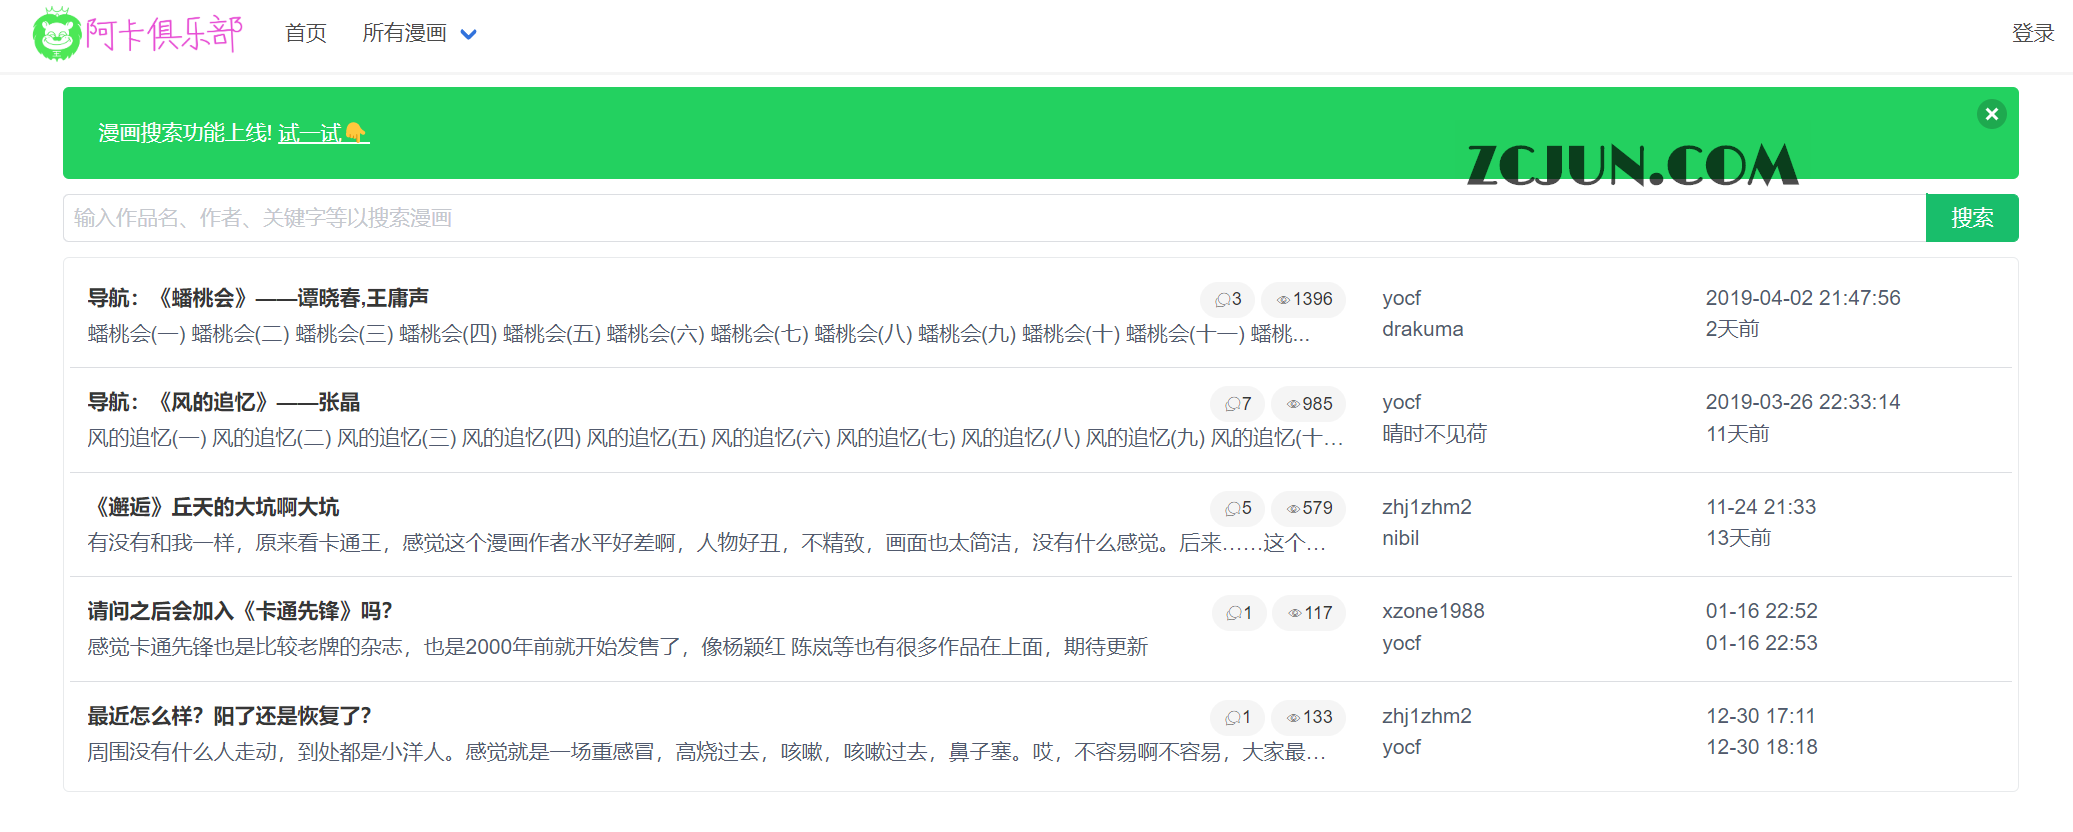Screen dimensions: 2073x832
Task: Click 登录 to log in
Action: [x=2032, y=34]
